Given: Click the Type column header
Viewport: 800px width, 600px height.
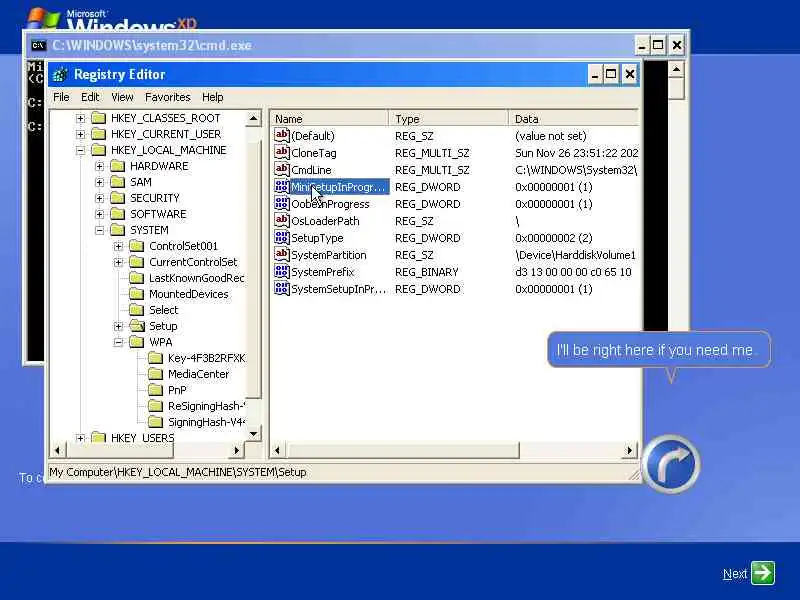Looking at the screenshot, I should click(x=448, y=119).
